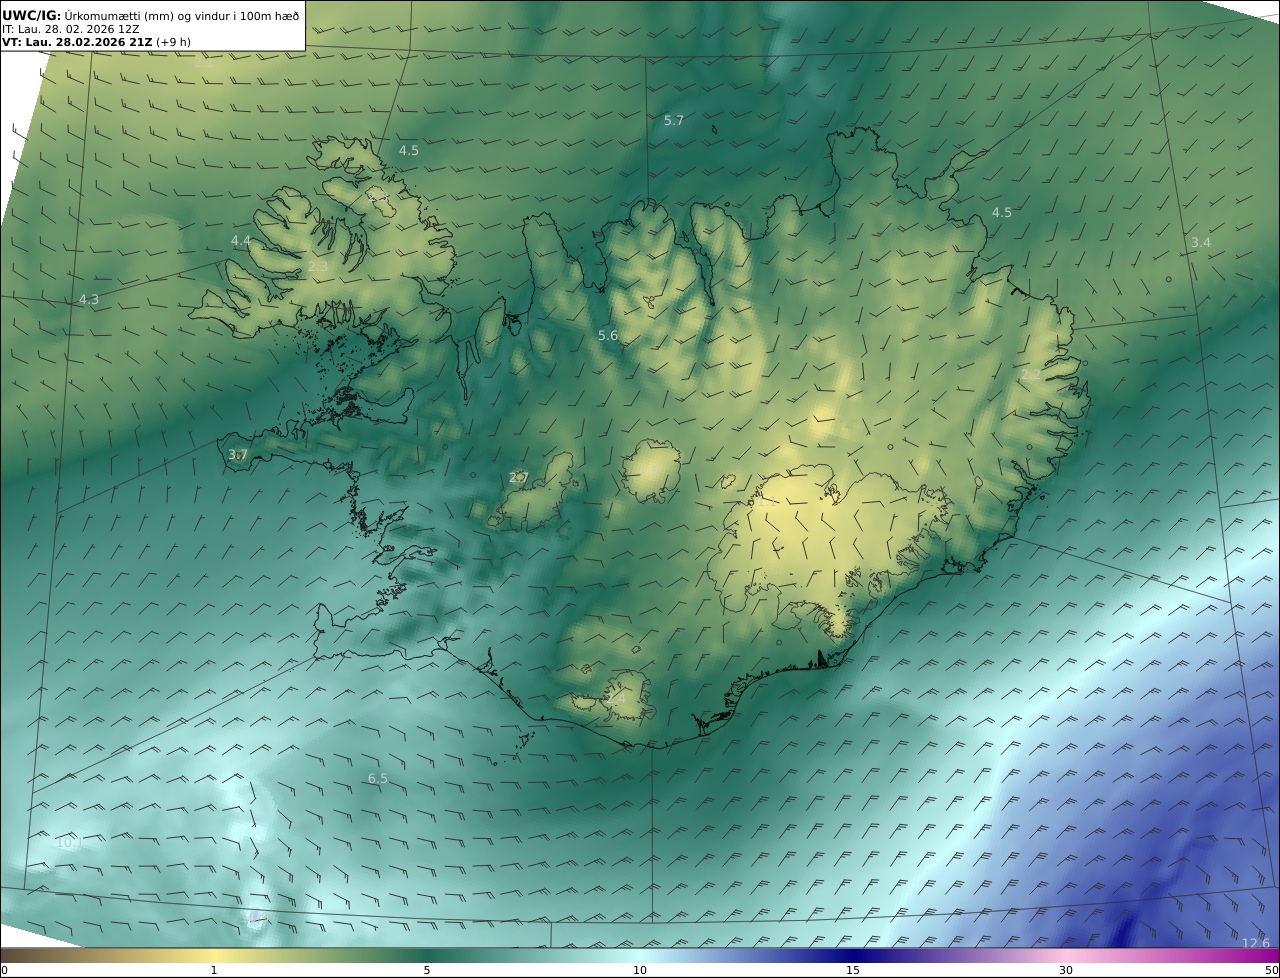Screen dimensions: 1280x978
Task: Pick the dark green color above the 5 tick
Action: (x=427, y=956)
